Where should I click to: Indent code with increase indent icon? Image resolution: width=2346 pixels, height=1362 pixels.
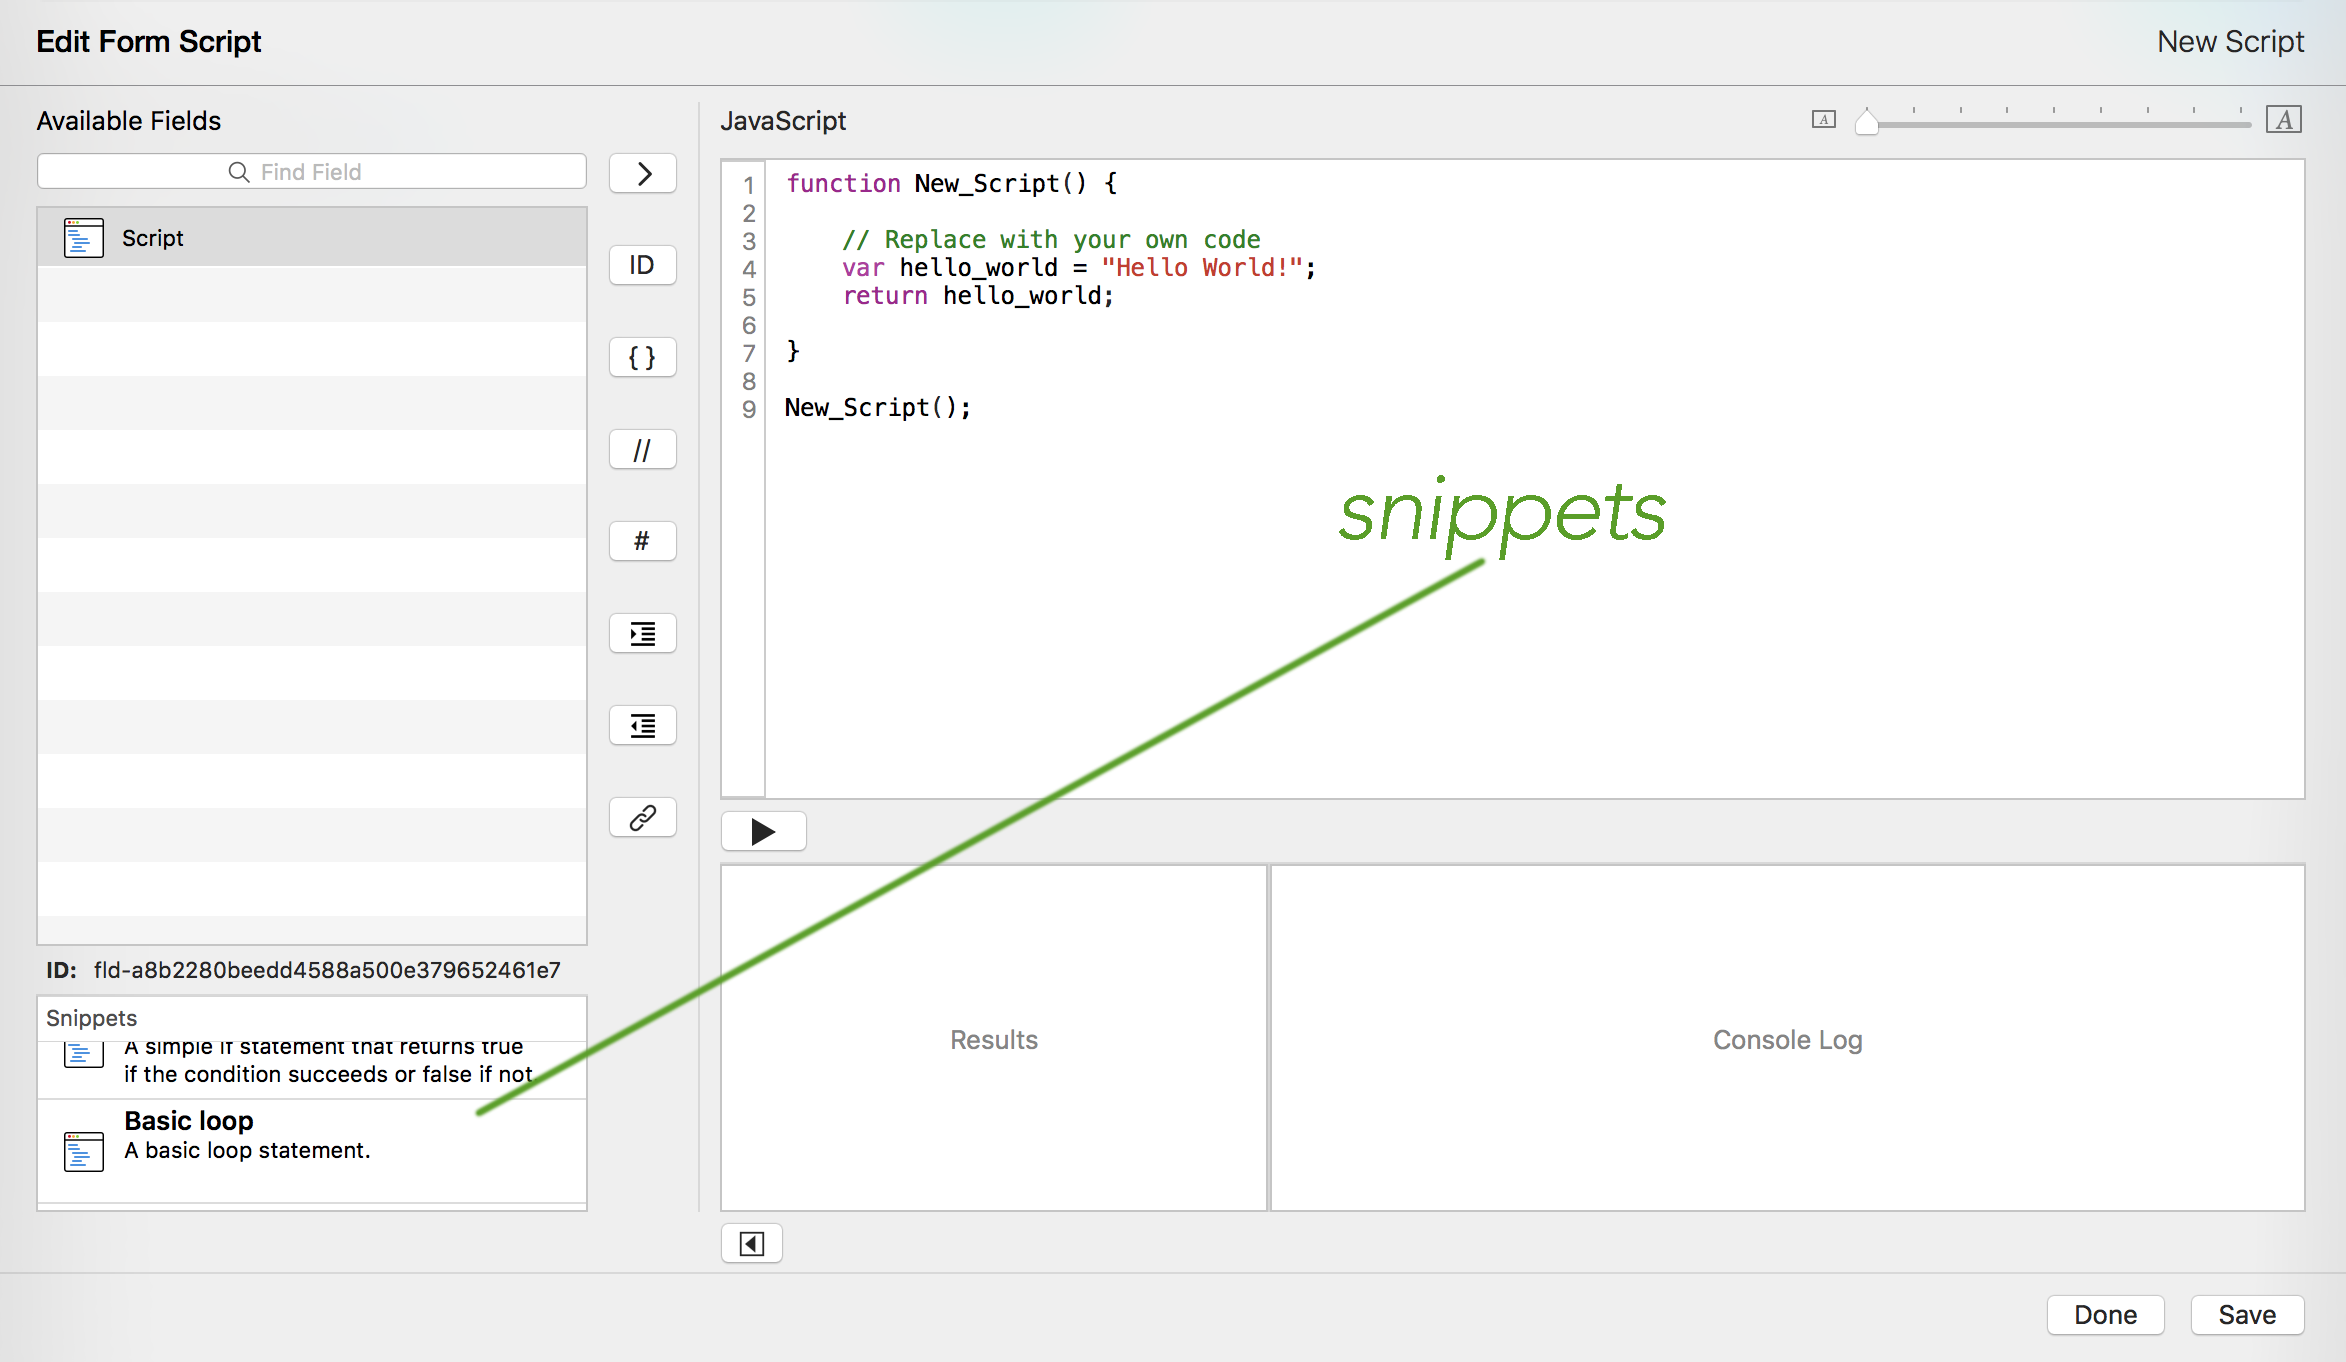click(x=643, y=633)
